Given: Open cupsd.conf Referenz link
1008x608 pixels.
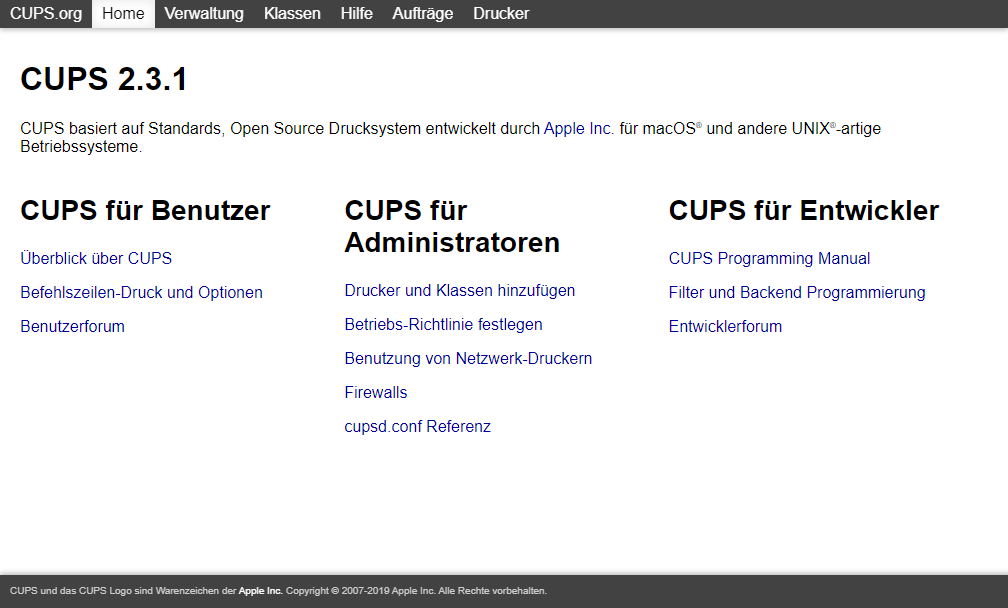Looking at the screenshot, I should [x=417, y=427].
